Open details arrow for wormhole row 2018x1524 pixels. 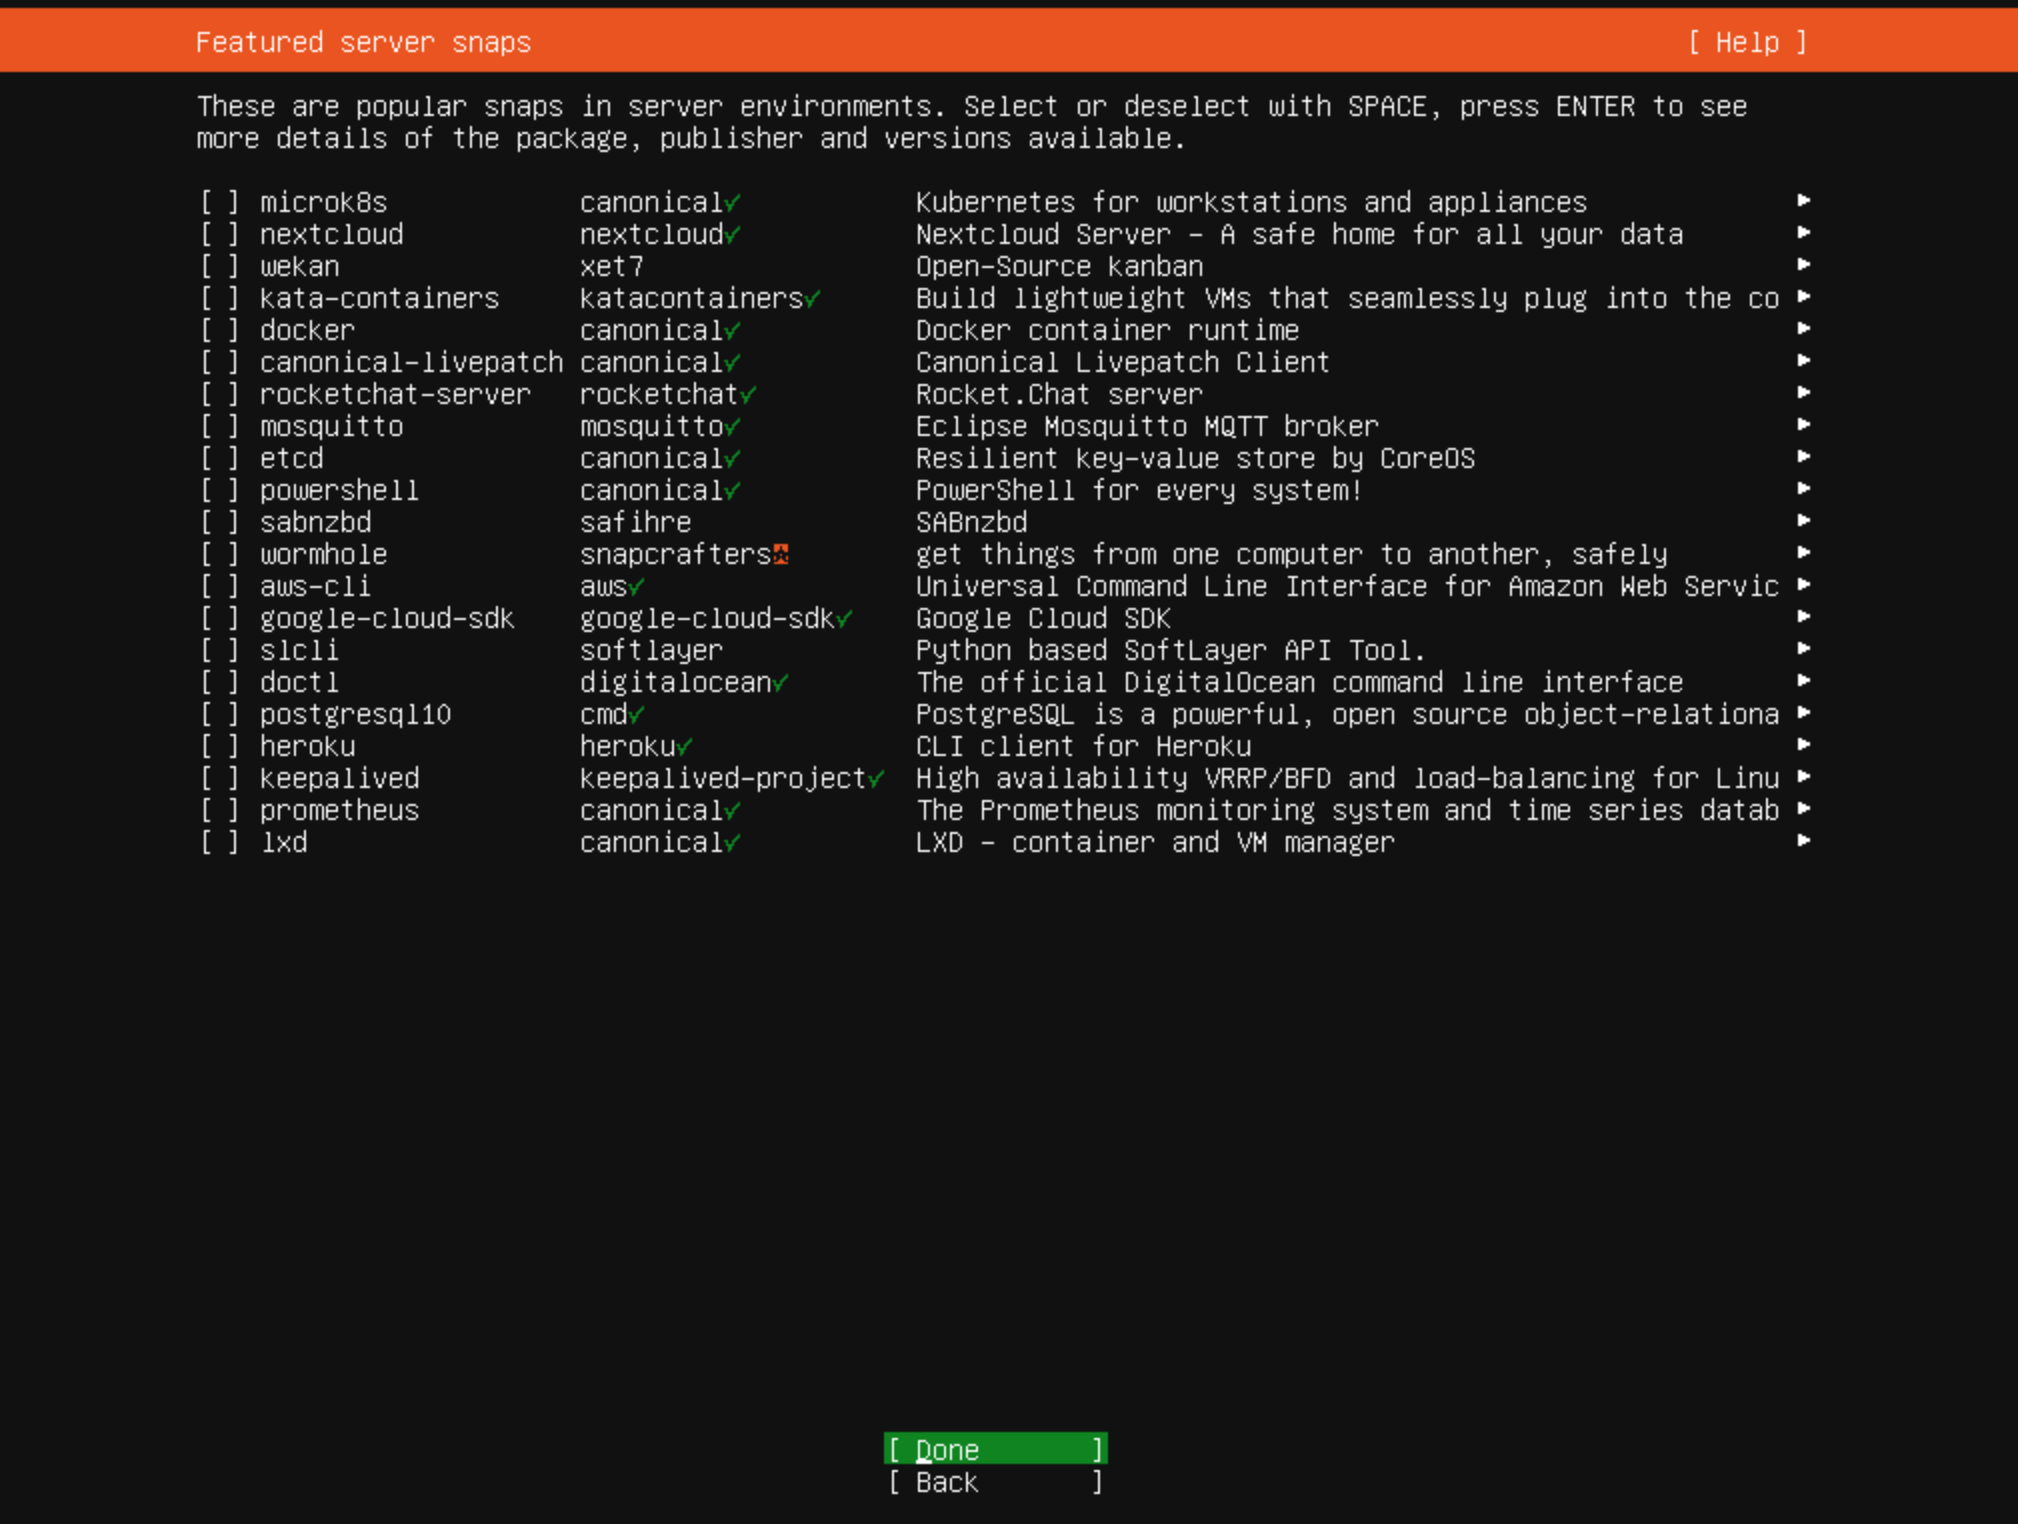(x=1803, y=553)
